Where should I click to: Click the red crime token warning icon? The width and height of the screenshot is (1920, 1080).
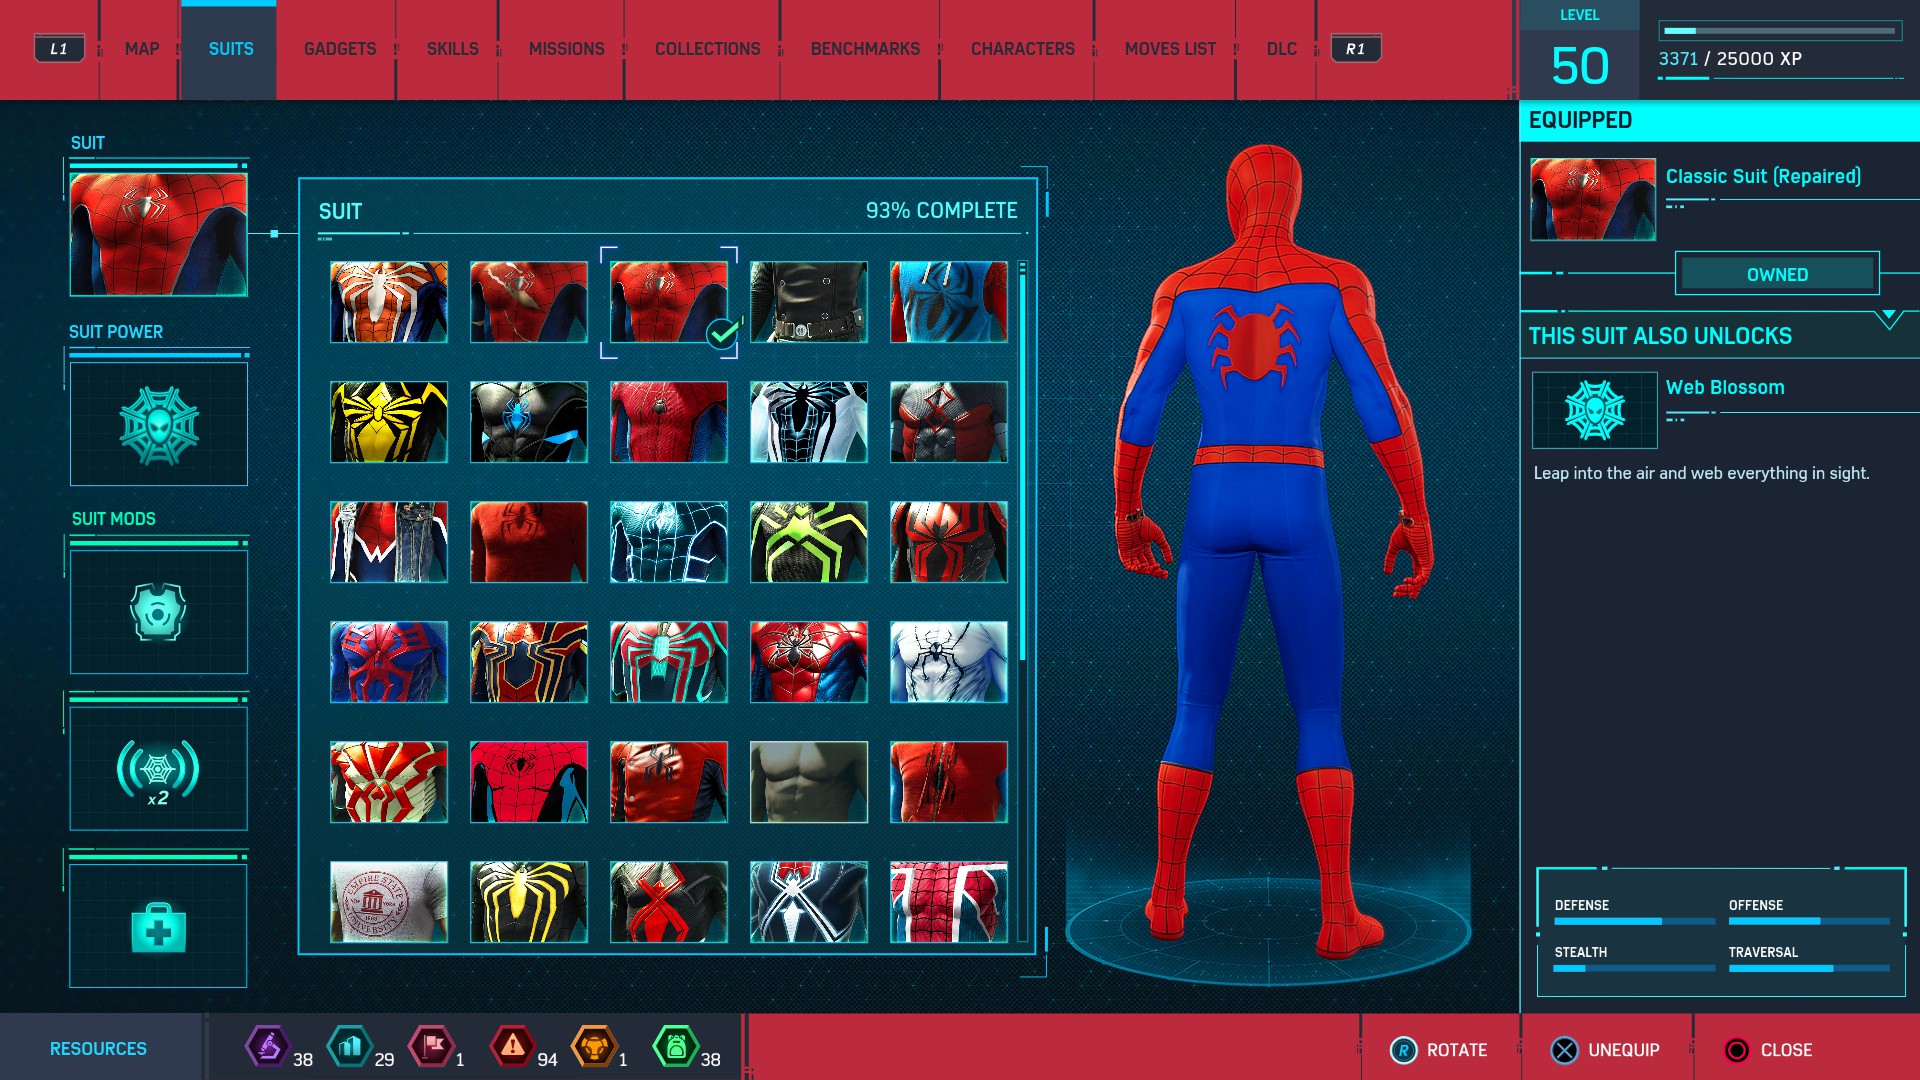pyautogui.click(x=512, y=1047)
